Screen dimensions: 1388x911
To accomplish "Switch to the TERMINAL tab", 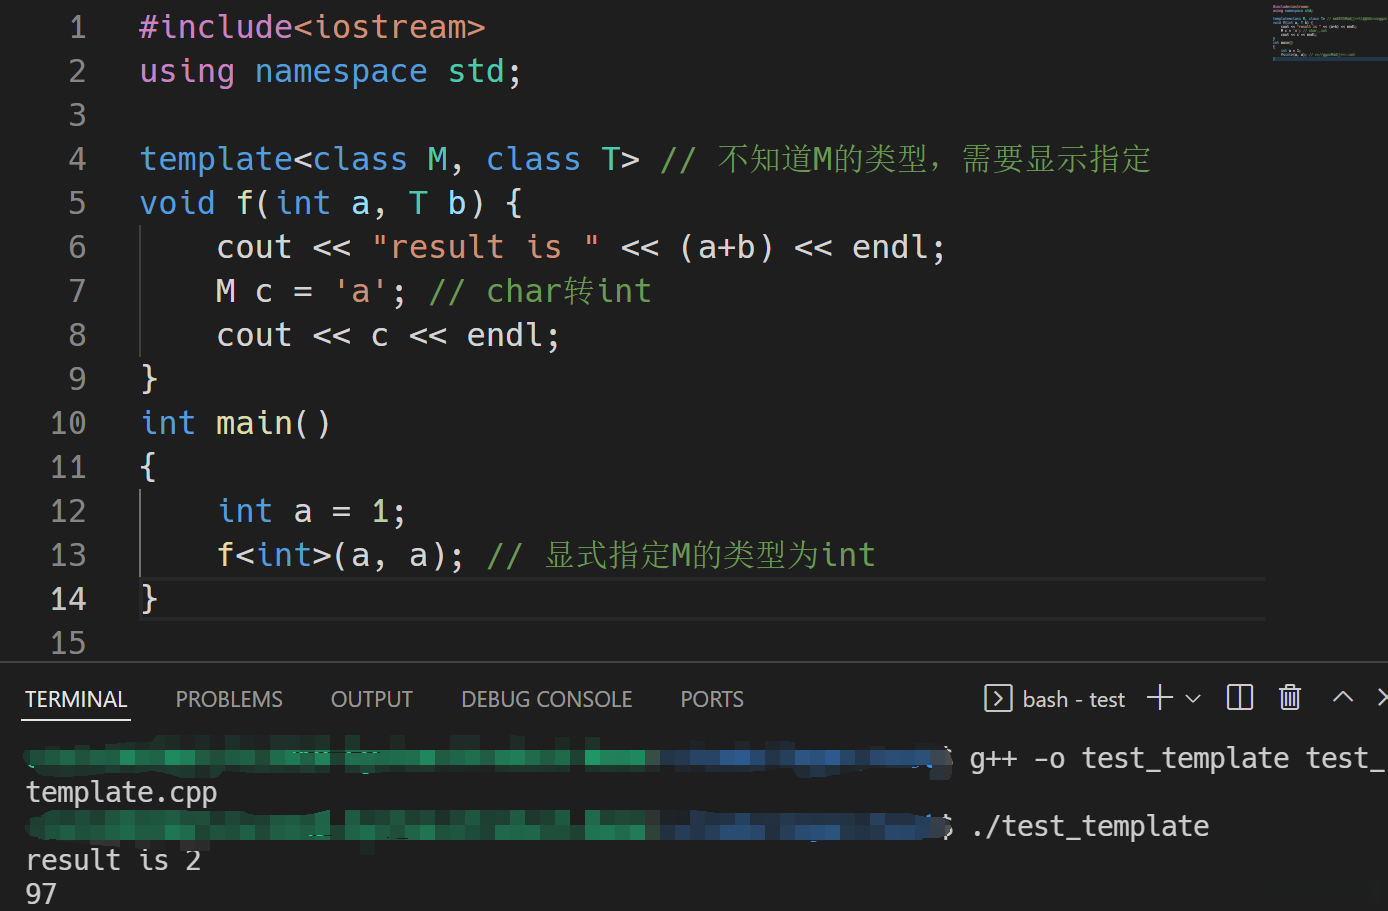I will (x=76, y=699).
